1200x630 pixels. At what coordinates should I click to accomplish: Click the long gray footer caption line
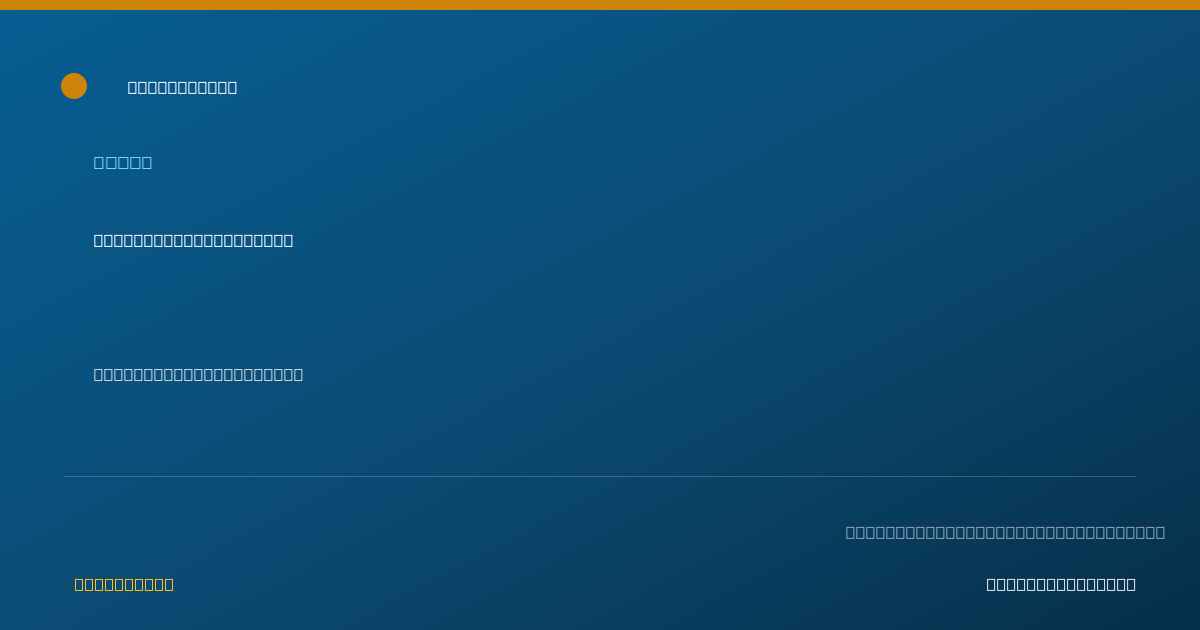tap(1005, 532)
